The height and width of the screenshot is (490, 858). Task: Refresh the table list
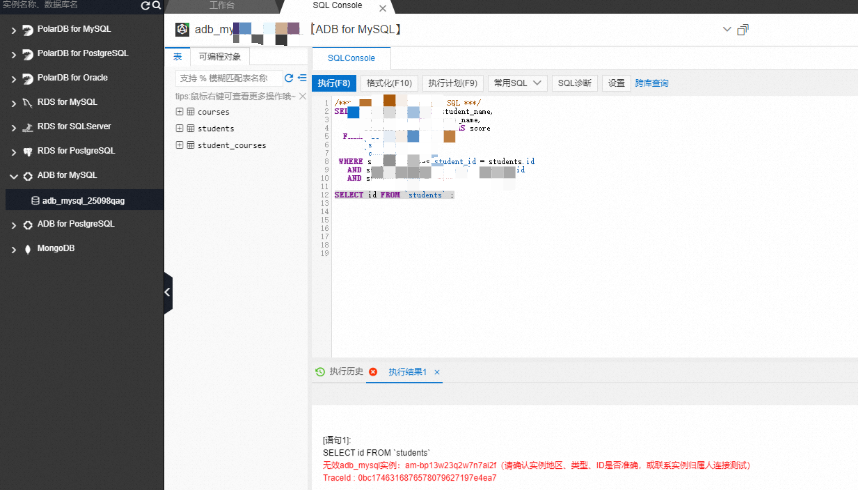point(289,78)
